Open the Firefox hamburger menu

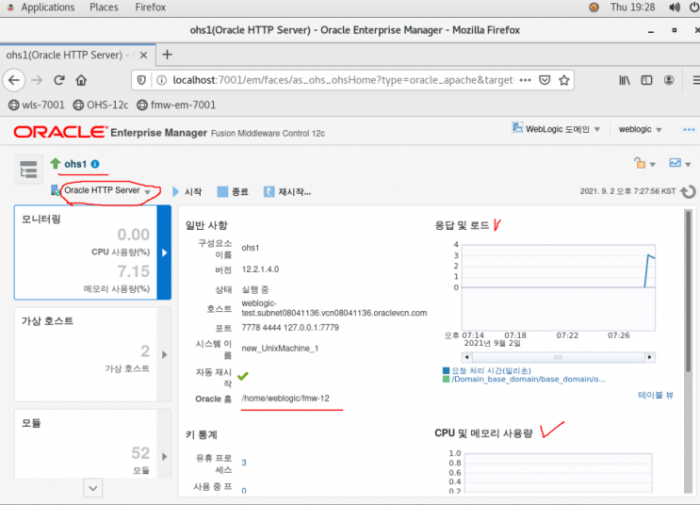click(696, 80)
